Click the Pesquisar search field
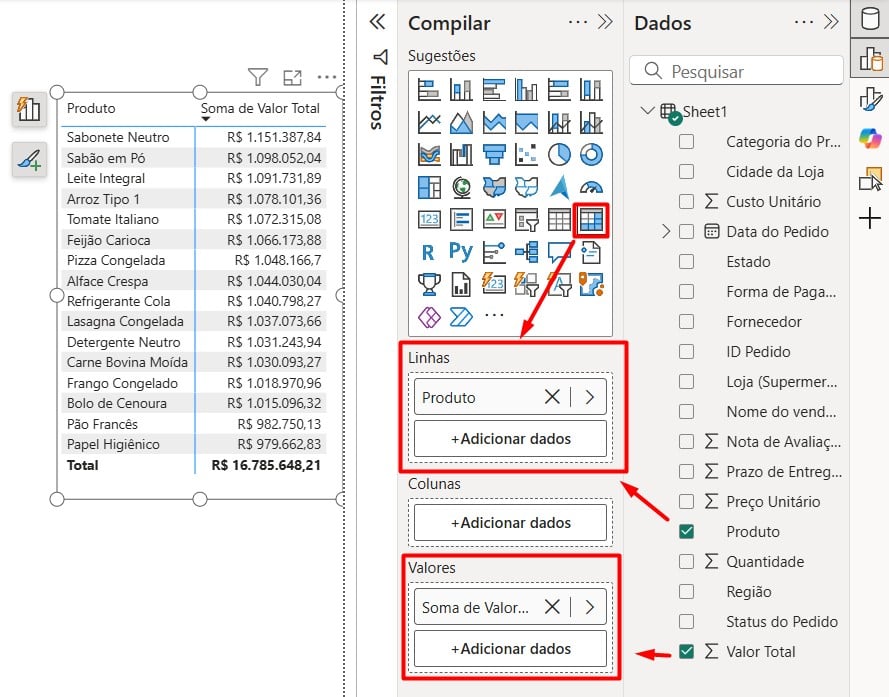The width and height of the screenshot is (889, 697). pyautogui.click(x=736, y=71)
